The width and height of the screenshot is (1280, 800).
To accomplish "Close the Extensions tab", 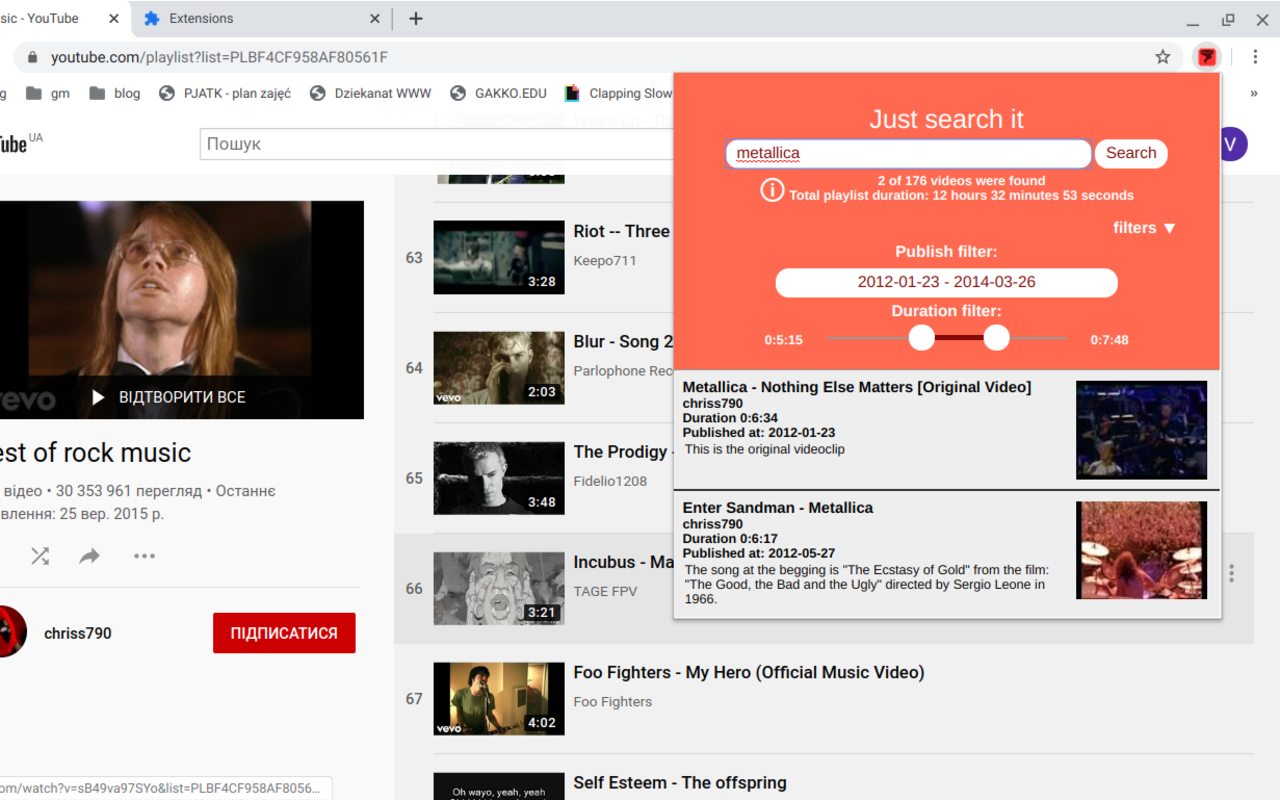I will tap(375, 18).
